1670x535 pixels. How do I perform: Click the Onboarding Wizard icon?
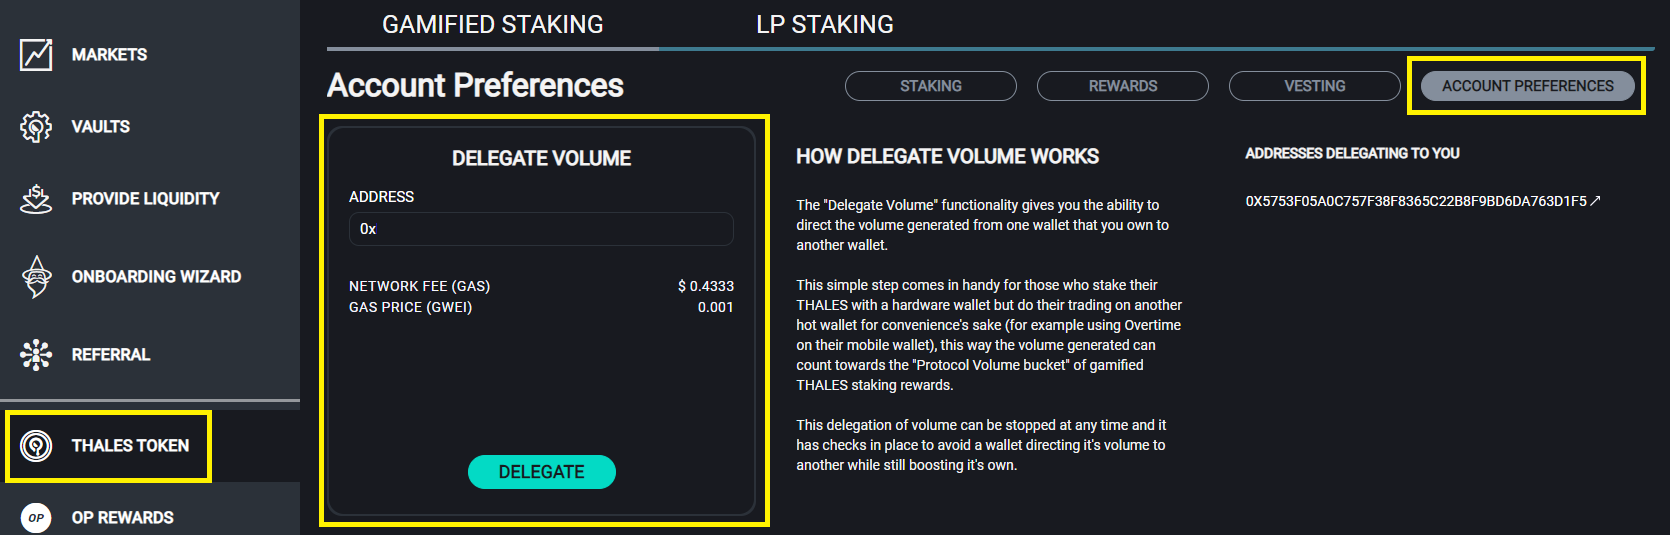(x=36, y=277)
